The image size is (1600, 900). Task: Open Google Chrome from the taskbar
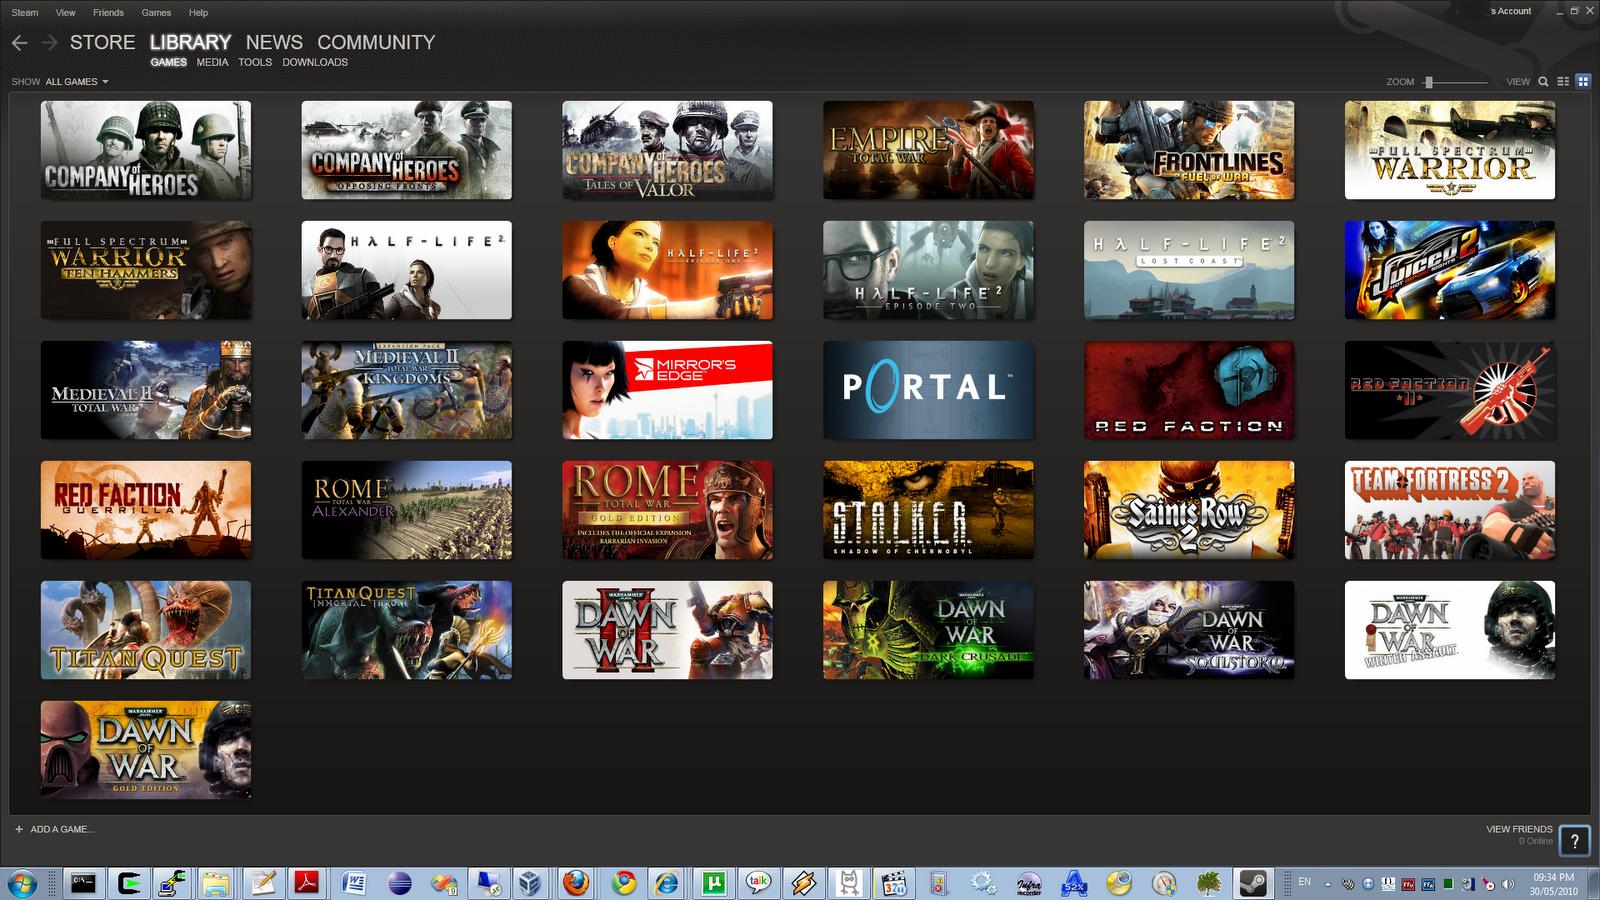624,883
